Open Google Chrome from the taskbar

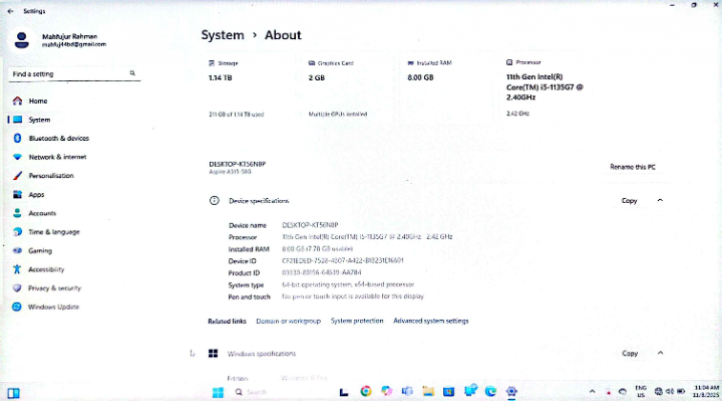[366, 392]
